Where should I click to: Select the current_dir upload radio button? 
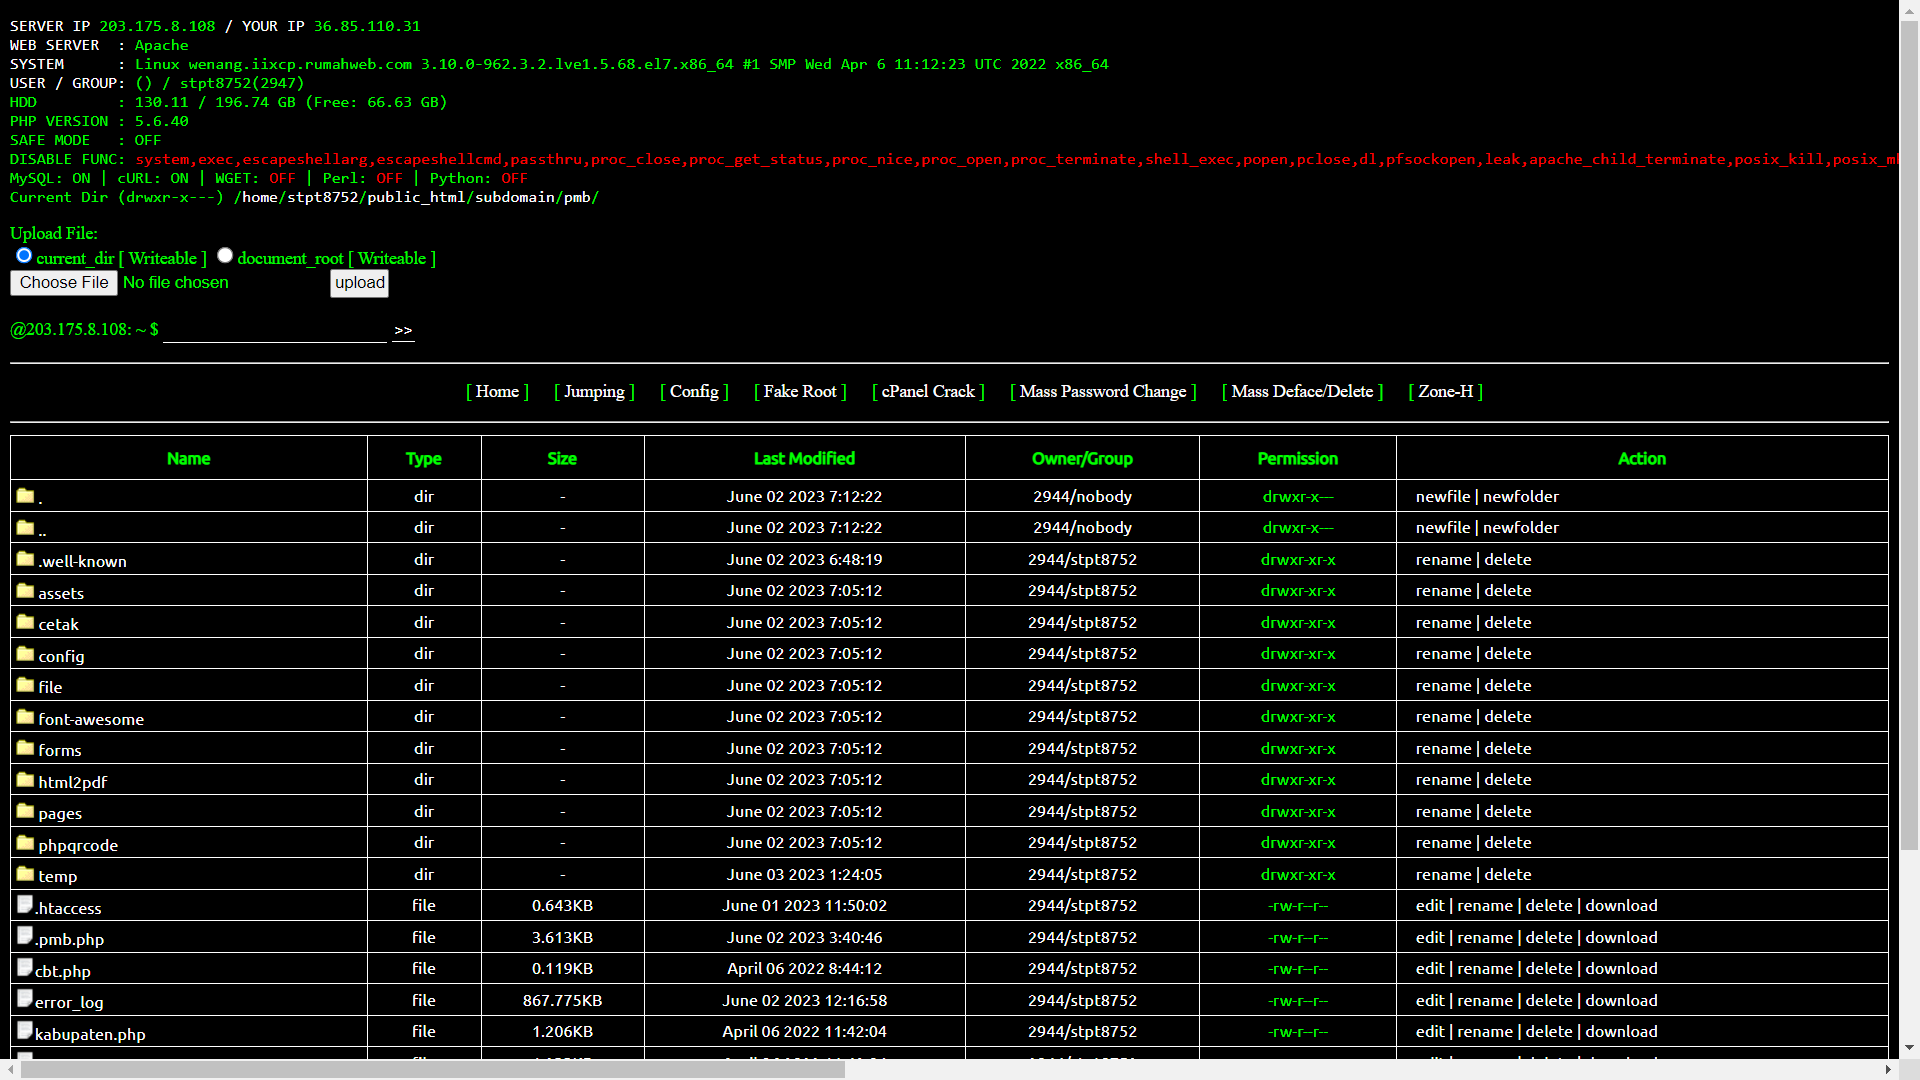pyautogui.click(x=24, y=256)
